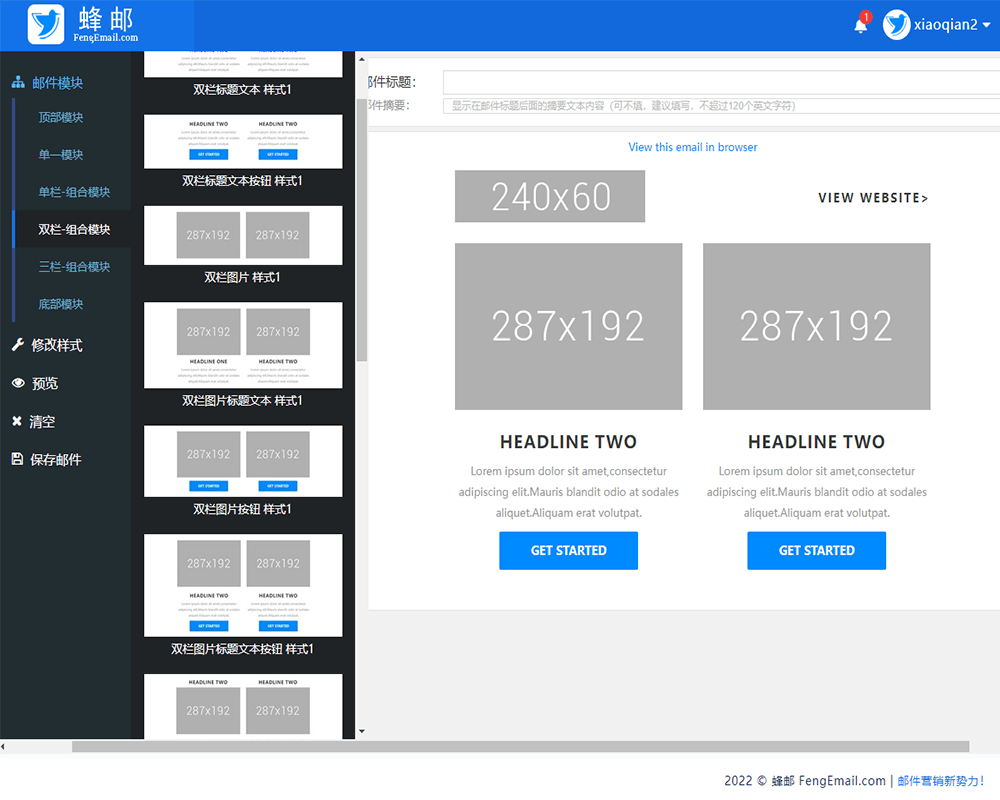Screen dimensions: 1000x800
Task: Open 底部模块 category
Action: pyautogui.click(x=61, y=304)
